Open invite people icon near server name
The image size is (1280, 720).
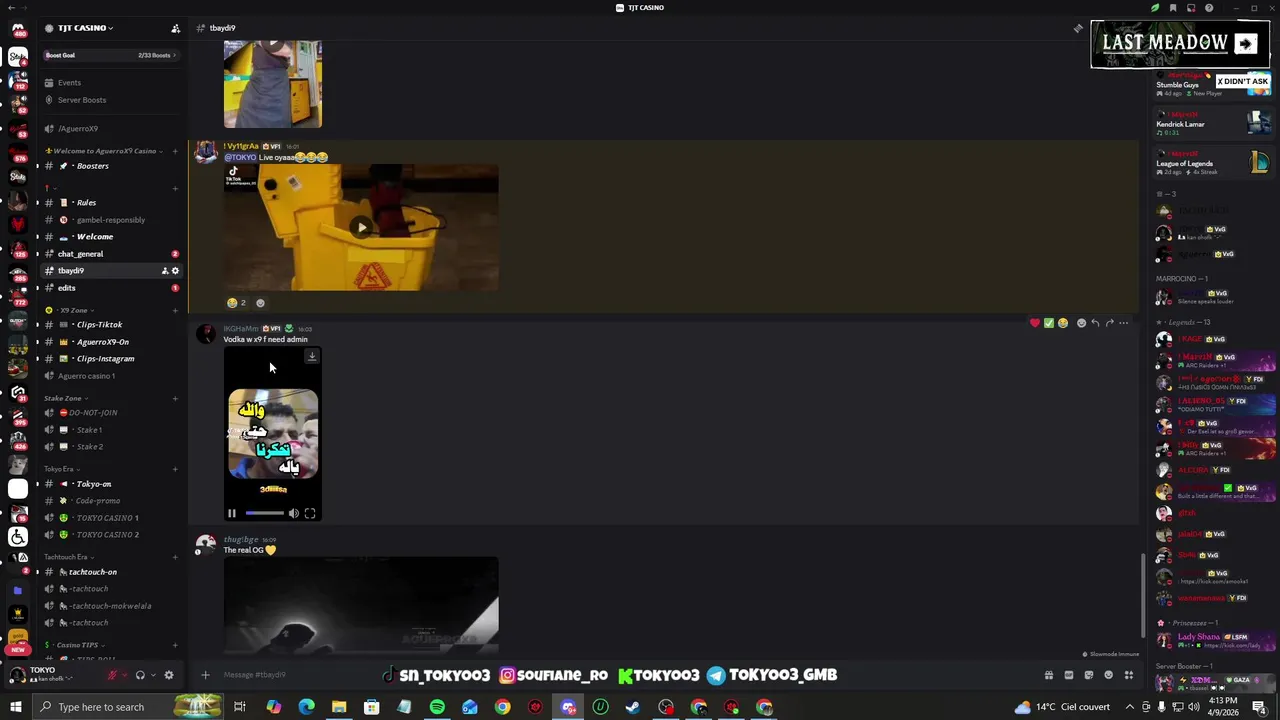coord(175,28)
